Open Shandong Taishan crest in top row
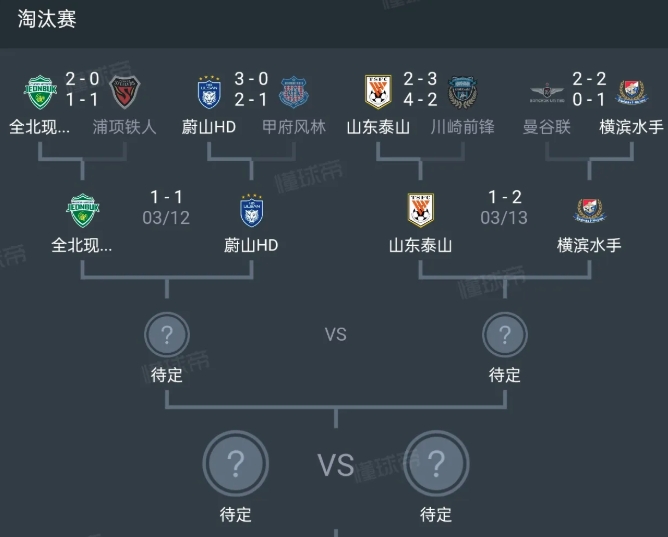The image size is (668, 537). [378, 92]
